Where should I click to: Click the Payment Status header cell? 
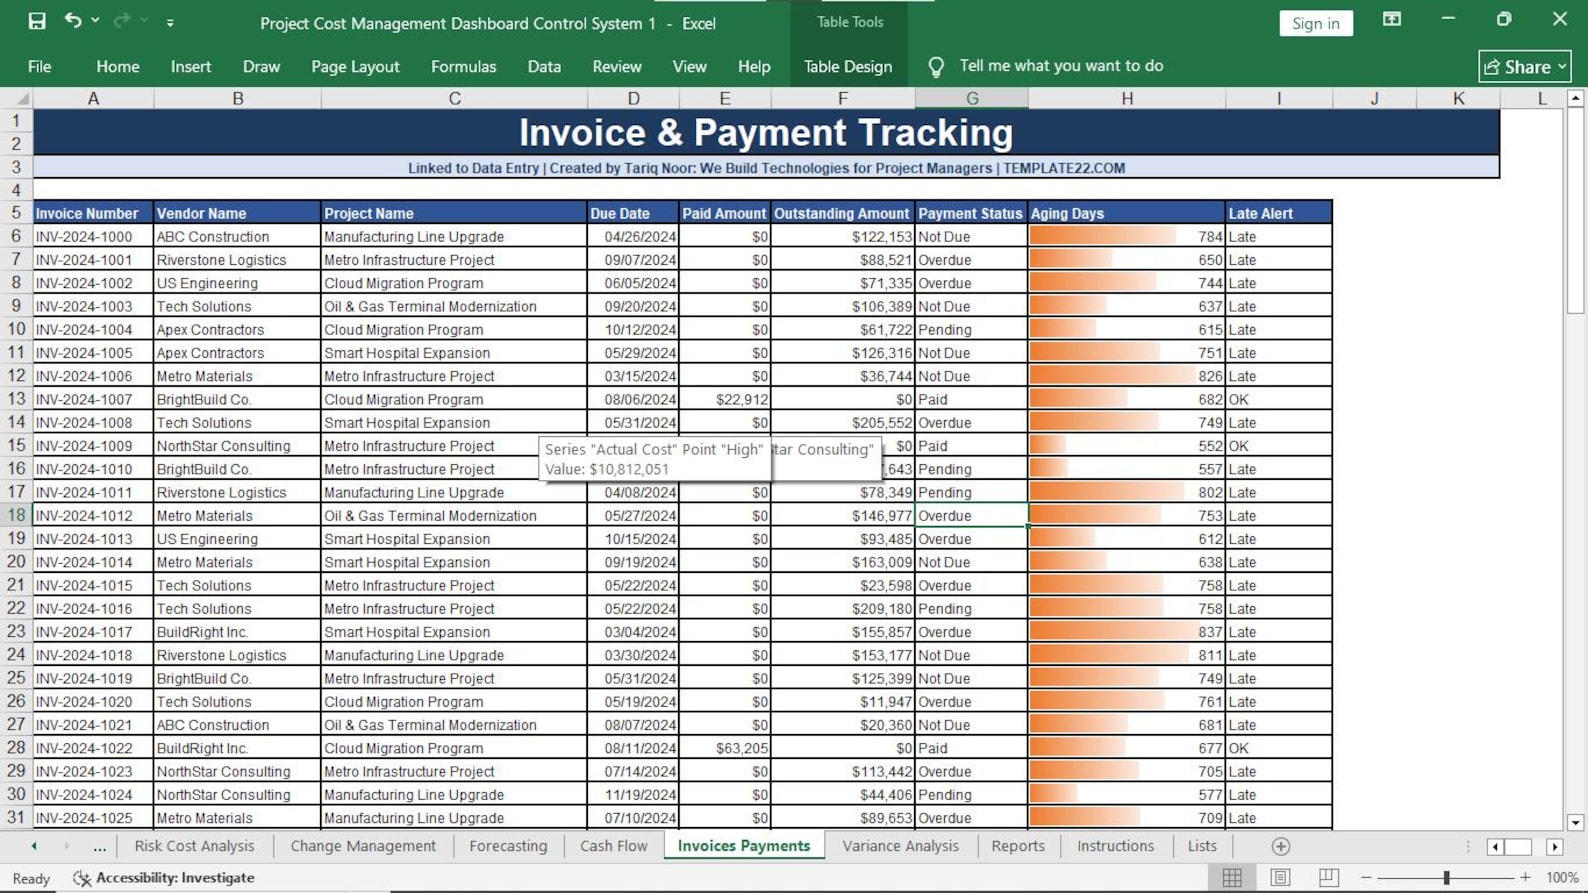point(971,213)
